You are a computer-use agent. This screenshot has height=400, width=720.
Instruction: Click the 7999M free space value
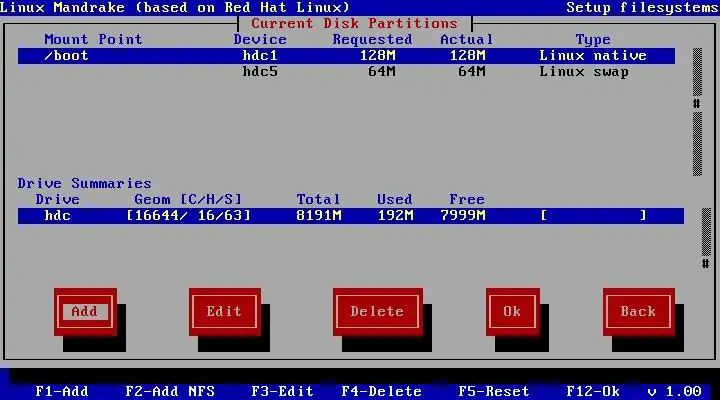click(463, 215)
